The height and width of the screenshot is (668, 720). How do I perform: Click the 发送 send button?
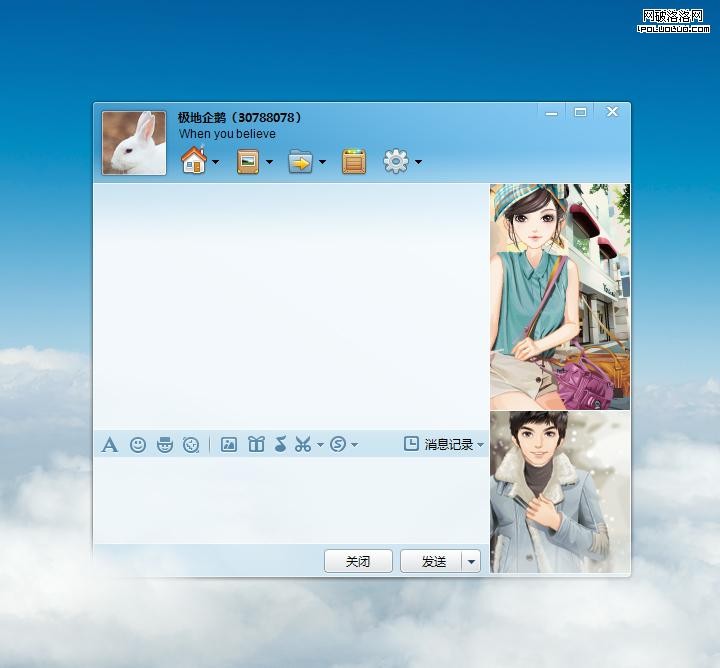tap(432, 562)
